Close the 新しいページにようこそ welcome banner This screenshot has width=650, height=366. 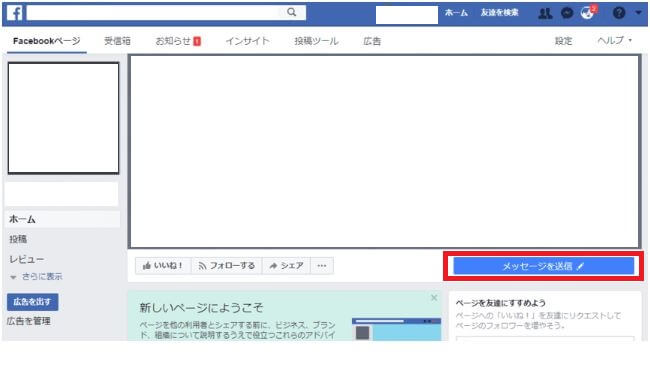[x=434, y=298]
